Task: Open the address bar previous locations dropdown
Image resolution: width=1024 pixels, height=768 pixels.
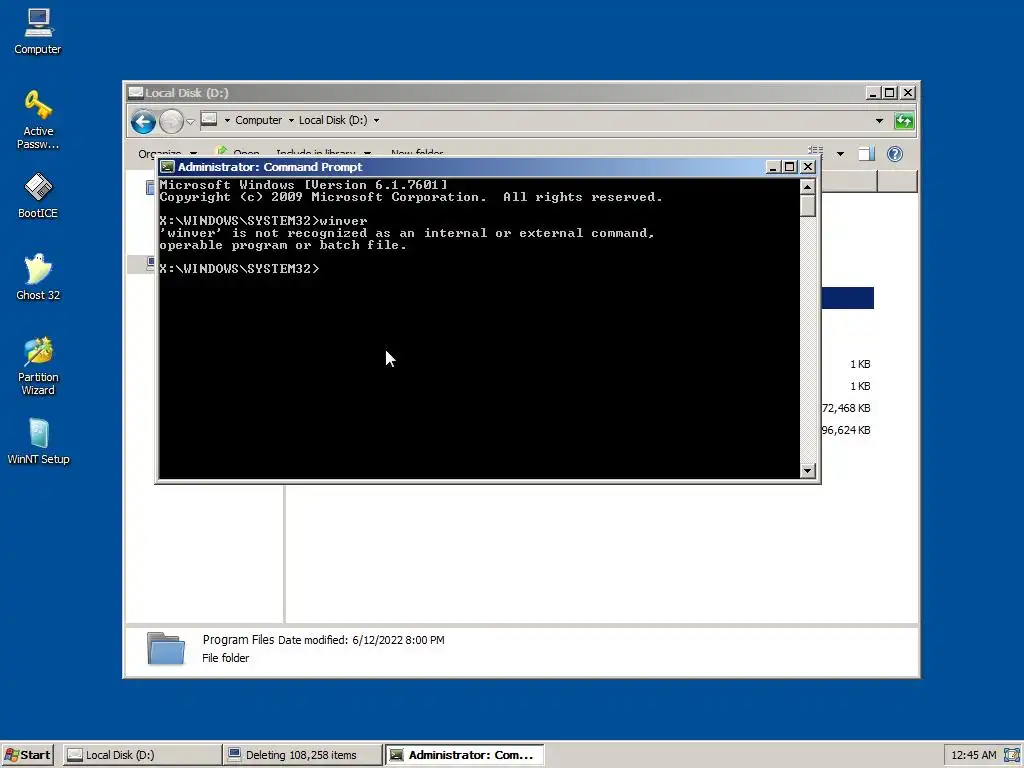Action: click(879, 121)
